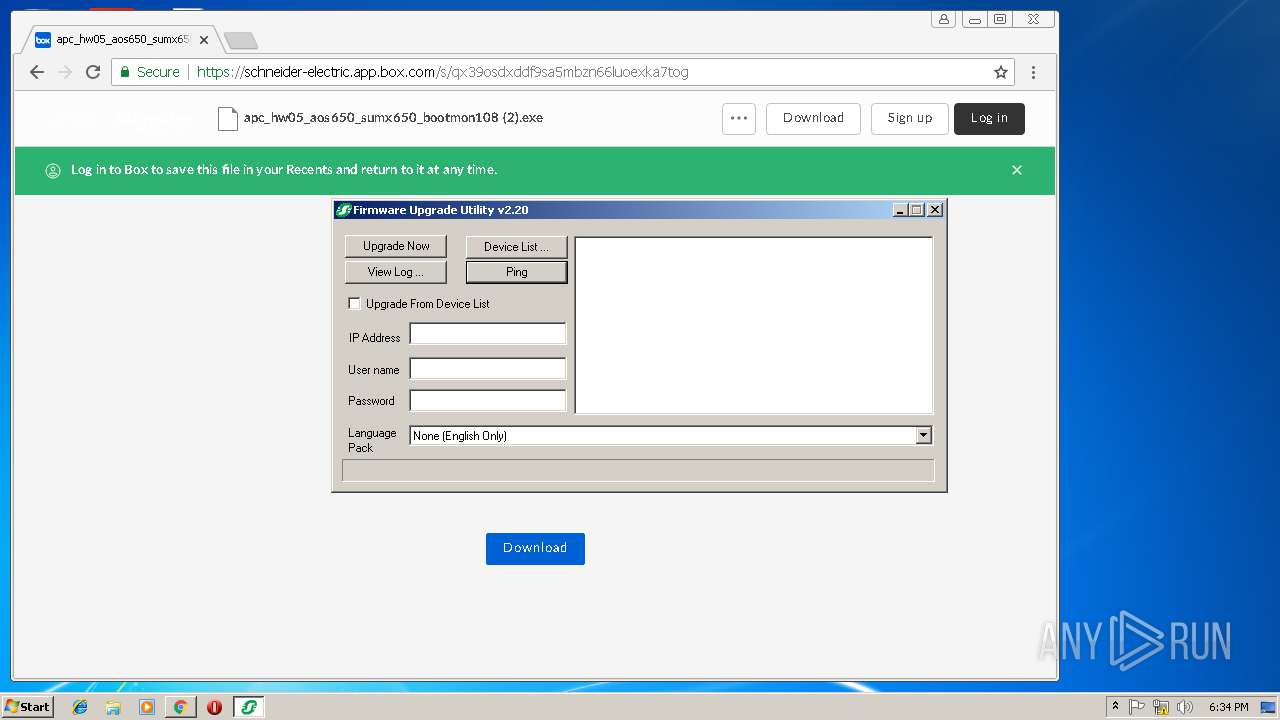
Task: Open the Windows Start menu
Action: tap(28, 707)
